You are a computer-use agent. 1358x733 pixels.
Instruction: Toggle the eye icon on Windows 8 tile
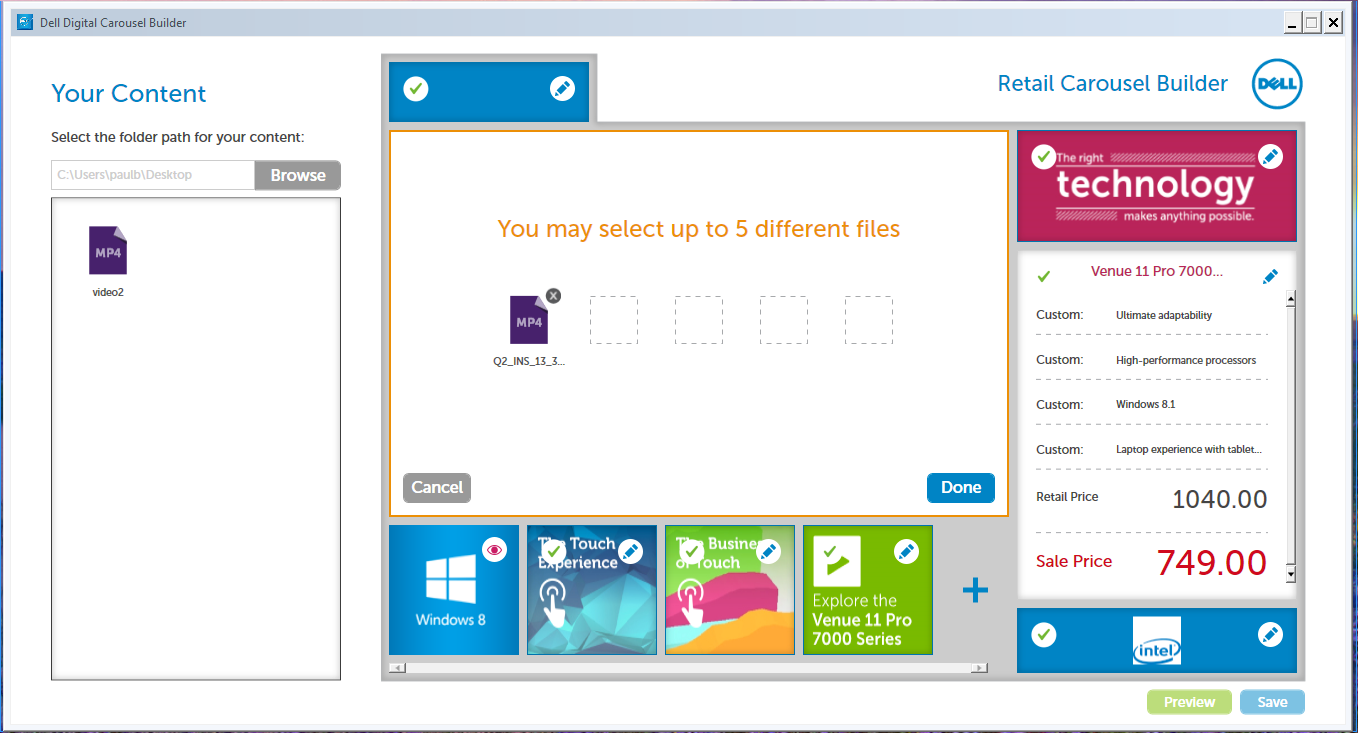coord(494,549)
